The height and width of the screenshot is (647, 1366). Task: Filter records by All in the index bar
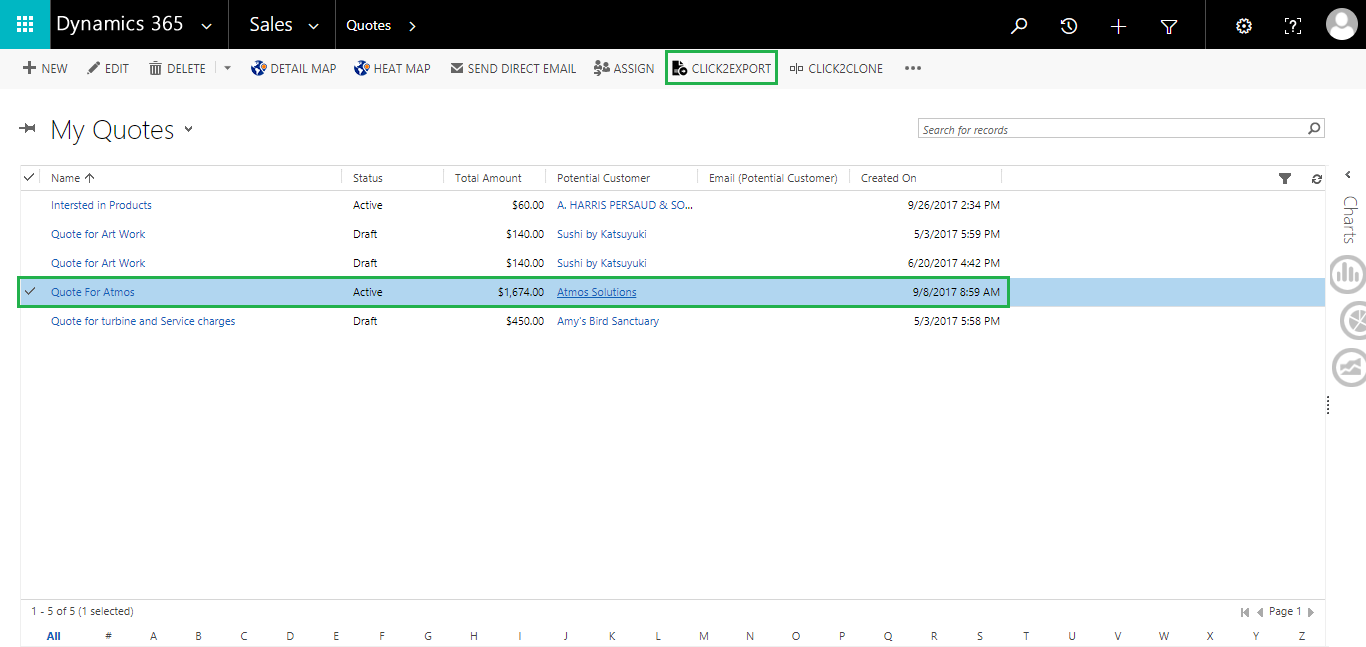point(54,636)
